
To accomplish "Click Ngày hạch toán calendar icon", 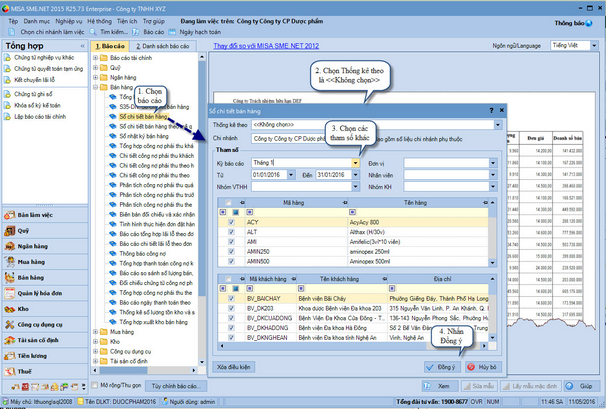I will 172,32.
